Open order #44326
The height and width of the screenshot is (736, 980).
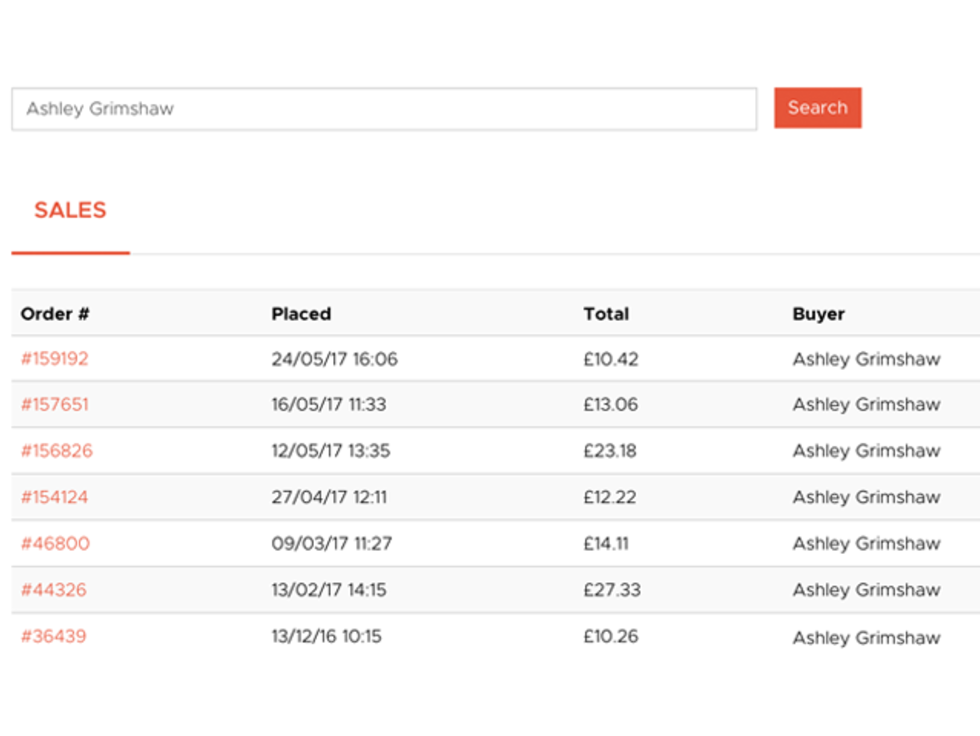53,590
